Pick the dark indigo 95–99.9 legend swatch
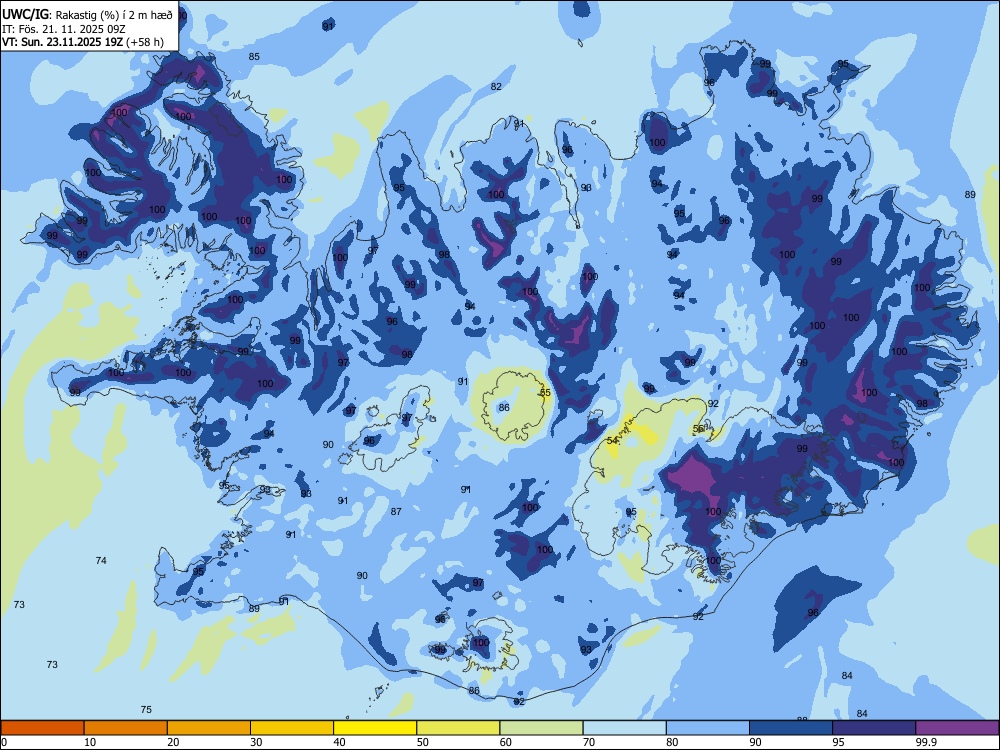The height and width of the screenshot is (750, 1000). [874, 728]
